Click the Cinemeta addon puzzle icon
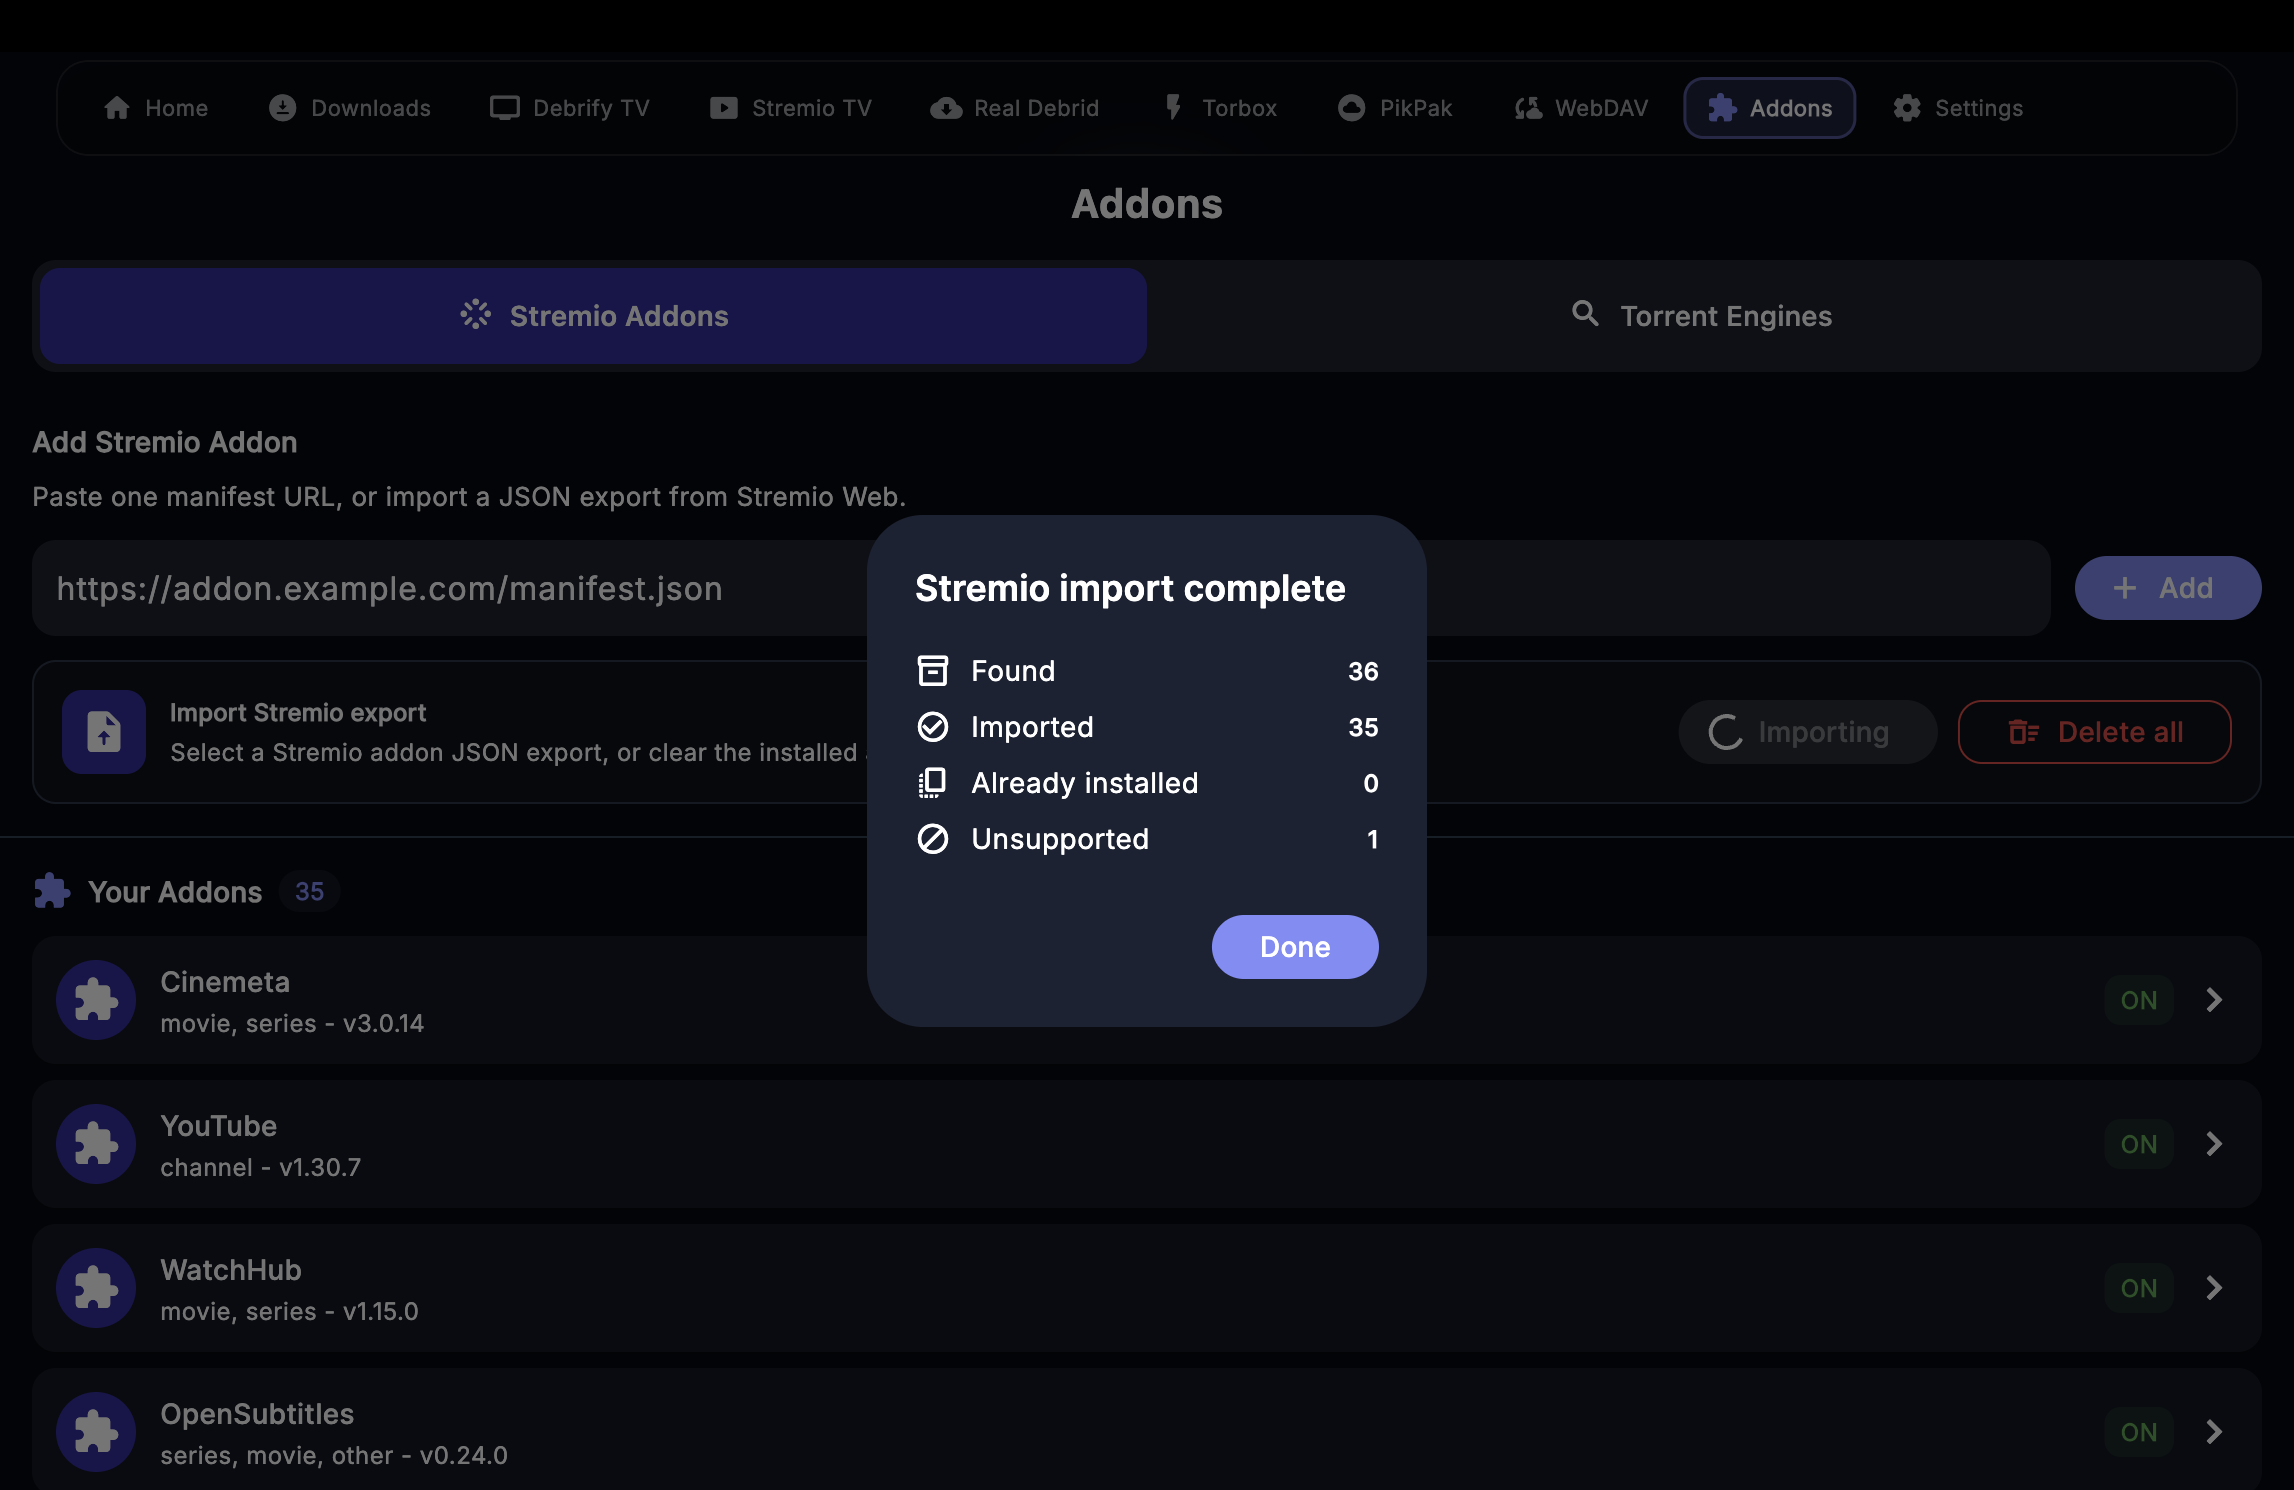Viewport: 2294px width, 1490px height. [x=96, y=1000]
